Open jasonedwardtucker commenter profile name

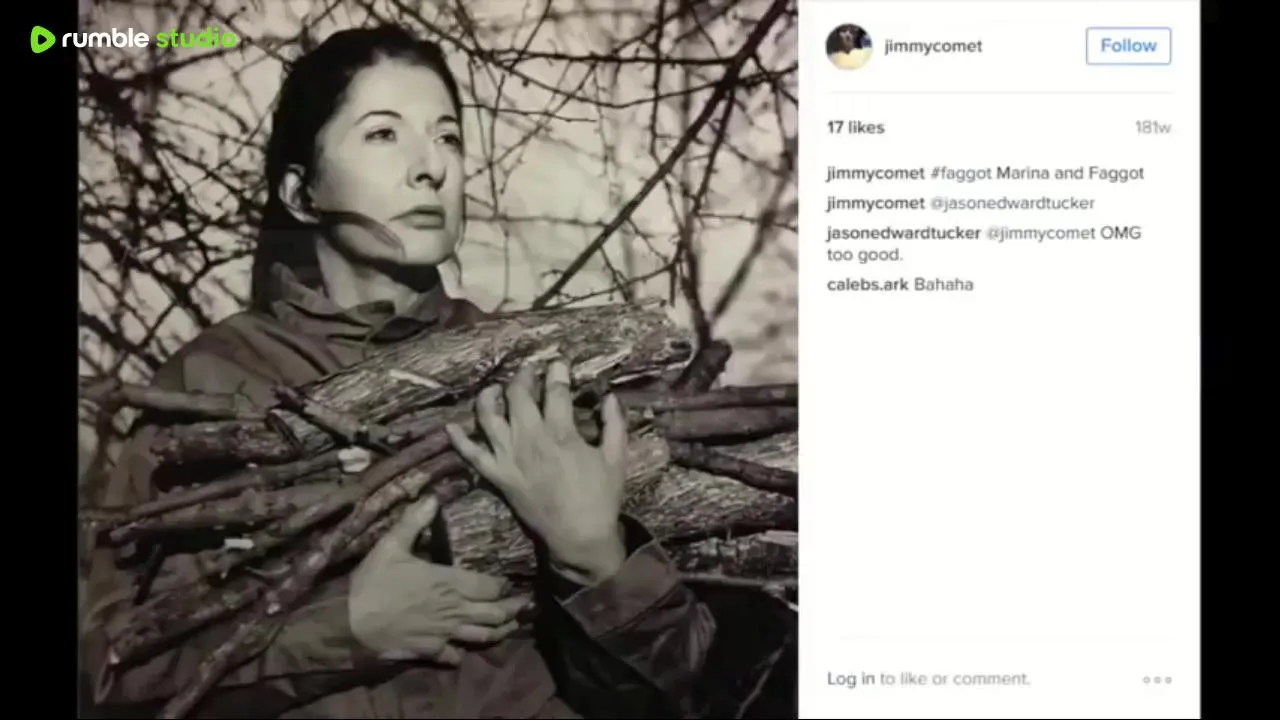pos(903,233)
